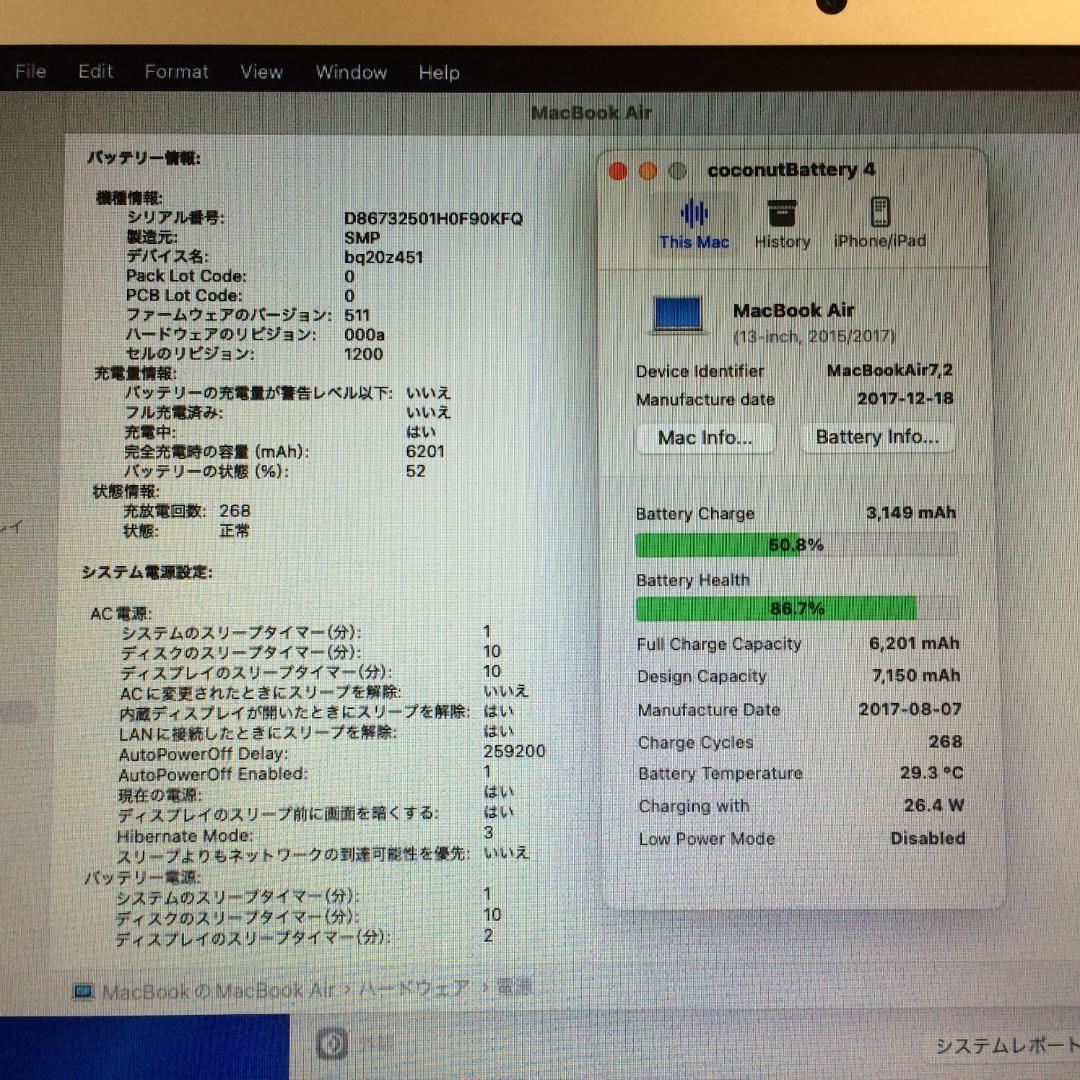Click the Battery Health bar showing 86.7%
This screenshot has height=1080, width=1080.
tap(795, 608)
